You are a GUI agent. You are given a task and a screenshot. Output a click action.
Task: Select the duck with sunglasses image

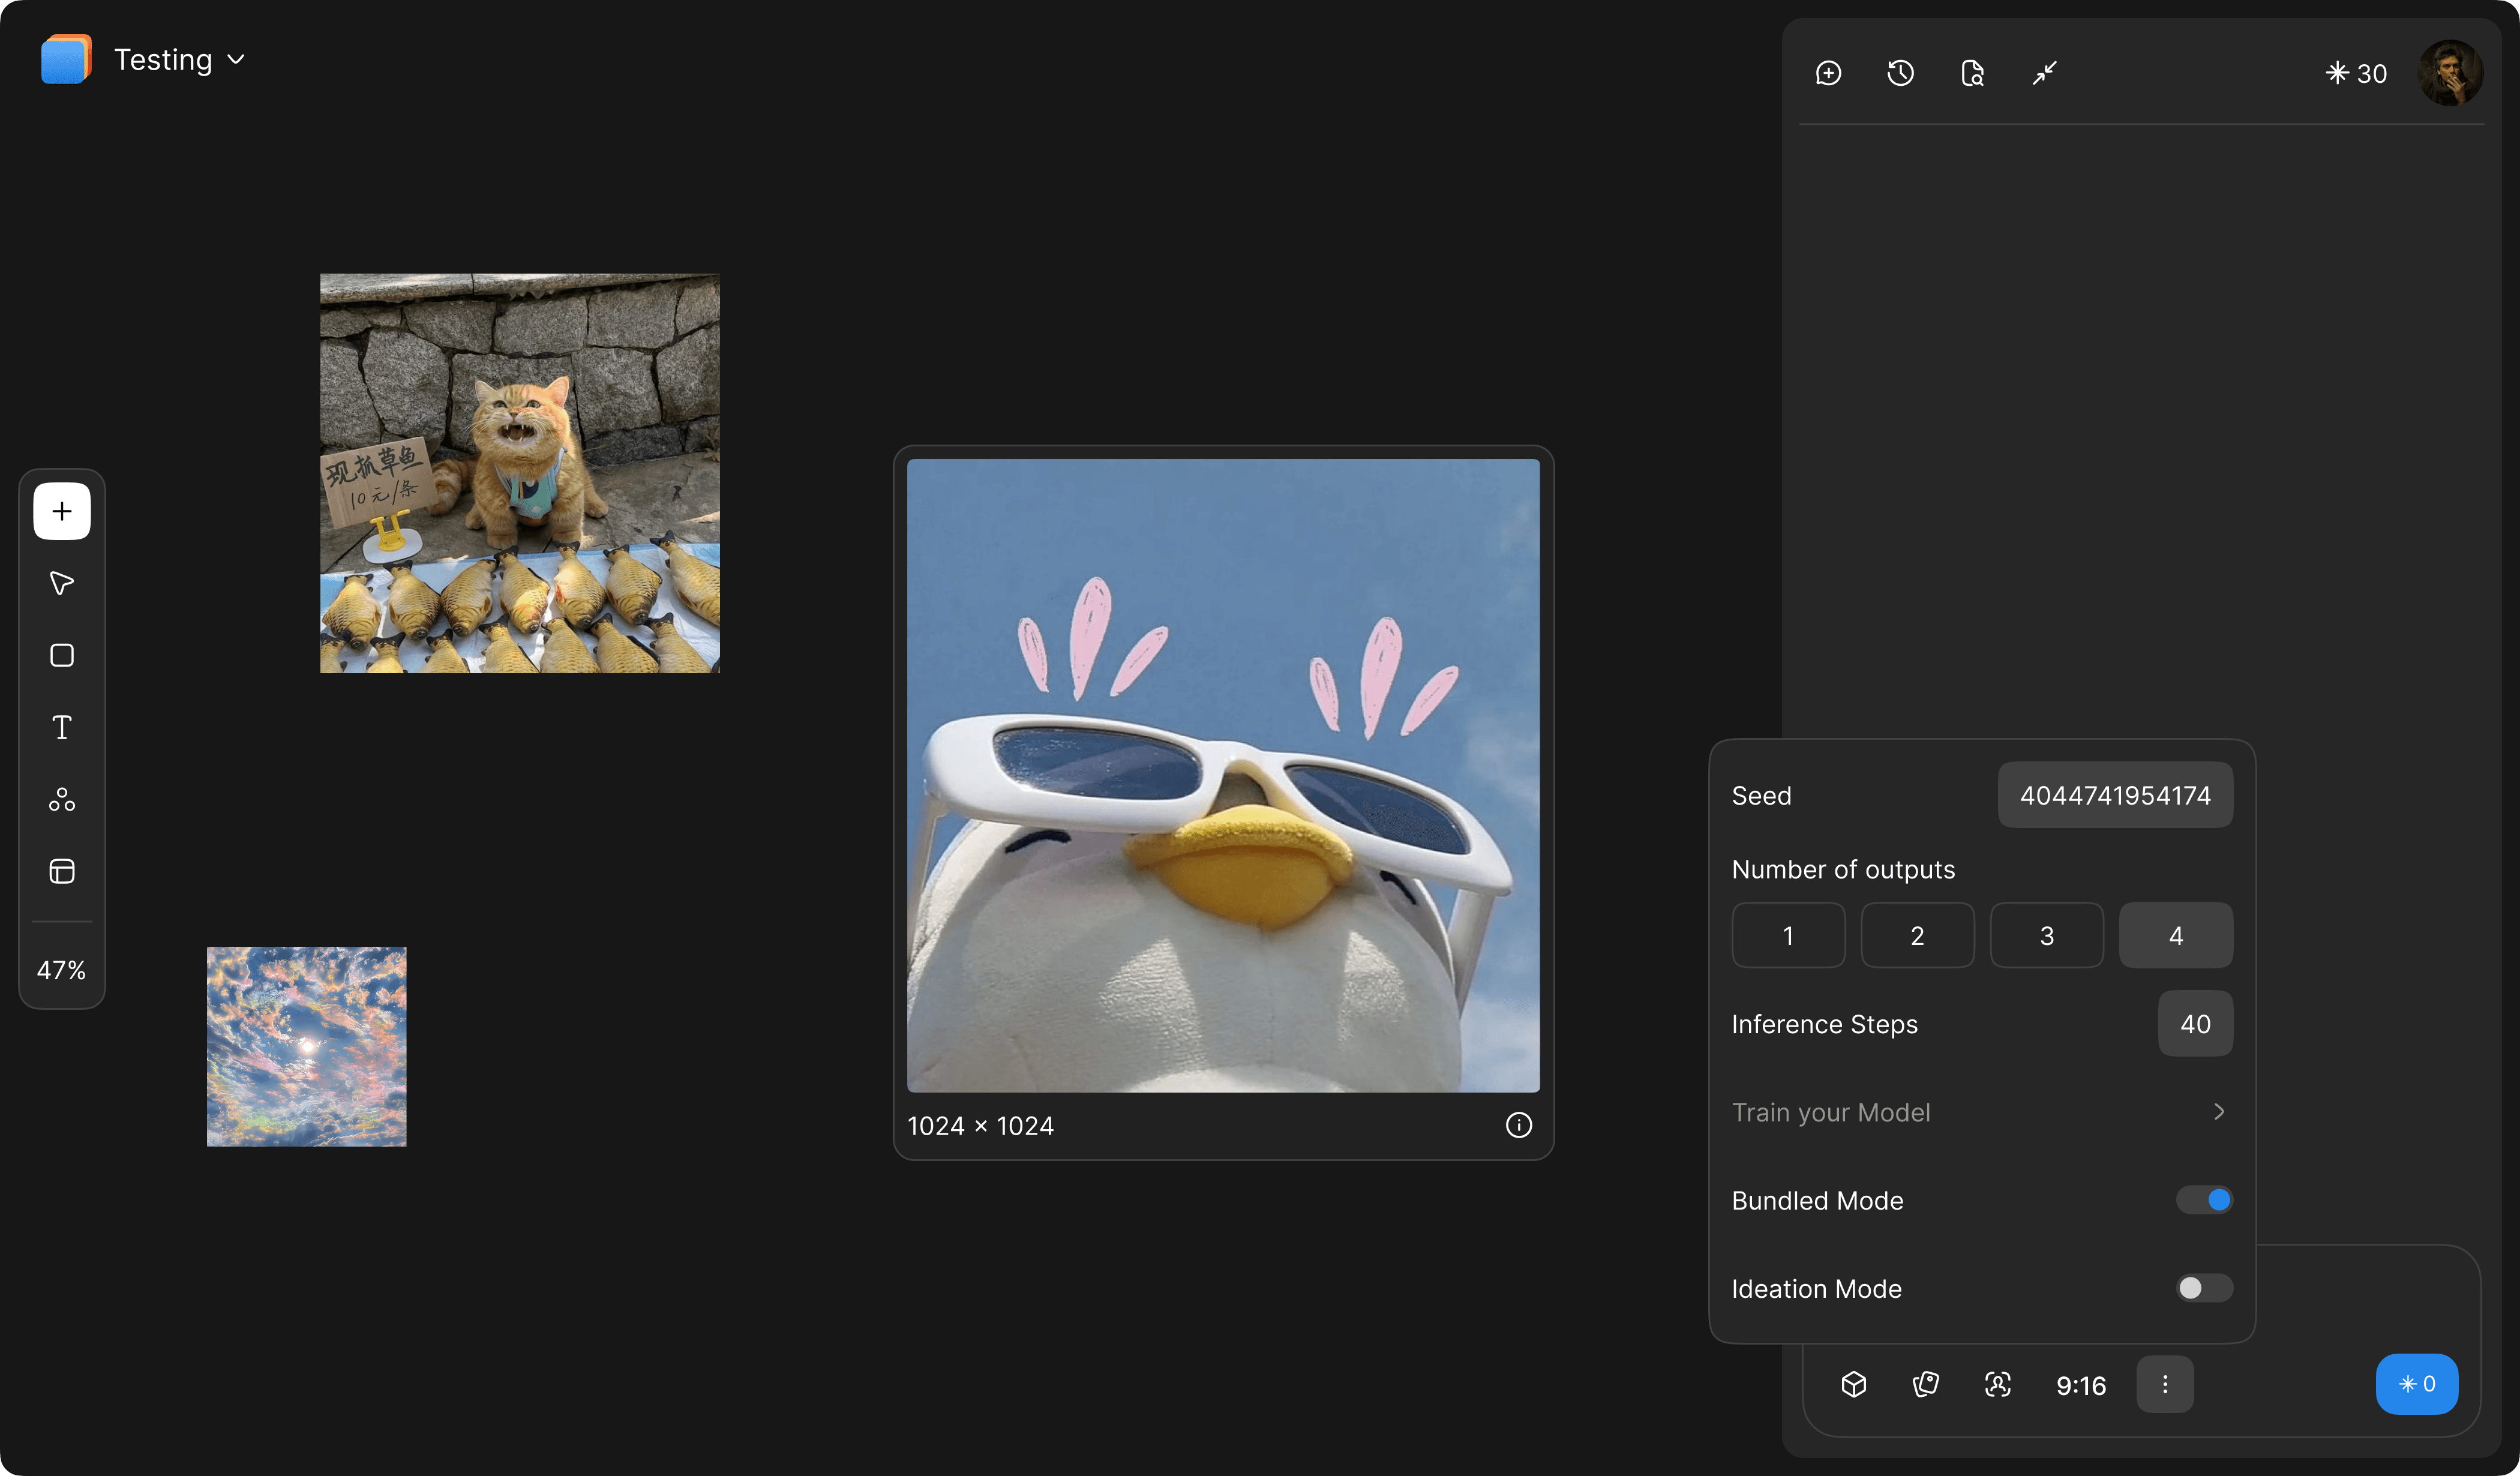pyautogui.click(x=1223, y=775)
